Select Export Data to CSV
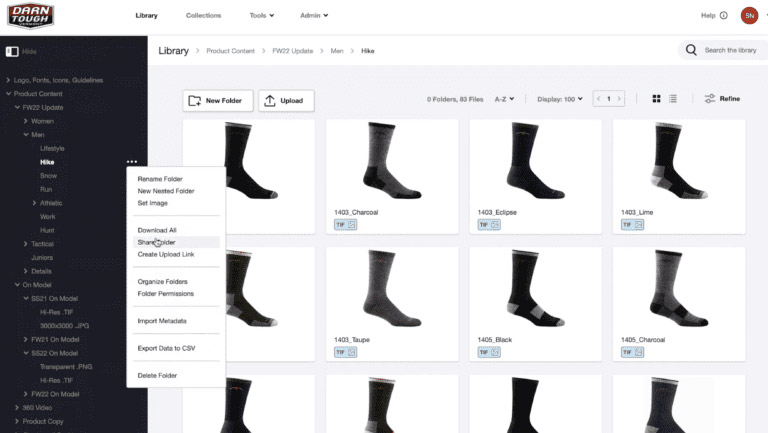 167,348
